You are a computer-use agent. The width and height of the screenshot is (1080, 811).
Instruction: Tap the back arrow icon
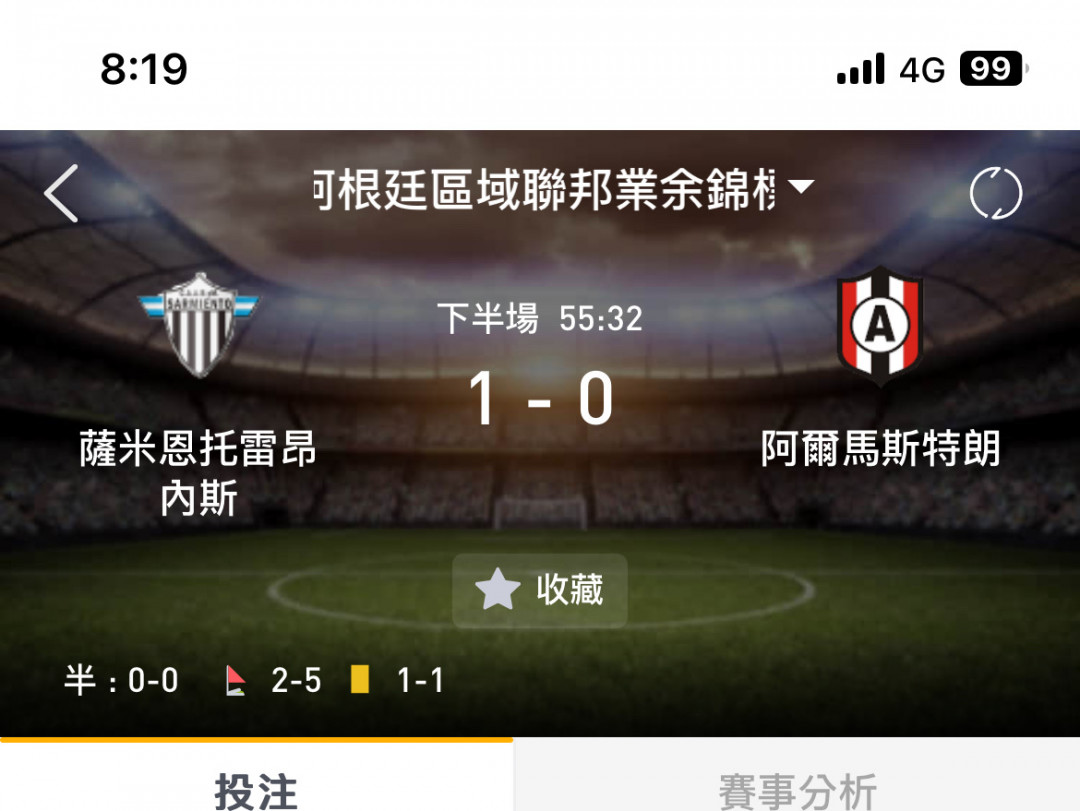pos(61,194)
